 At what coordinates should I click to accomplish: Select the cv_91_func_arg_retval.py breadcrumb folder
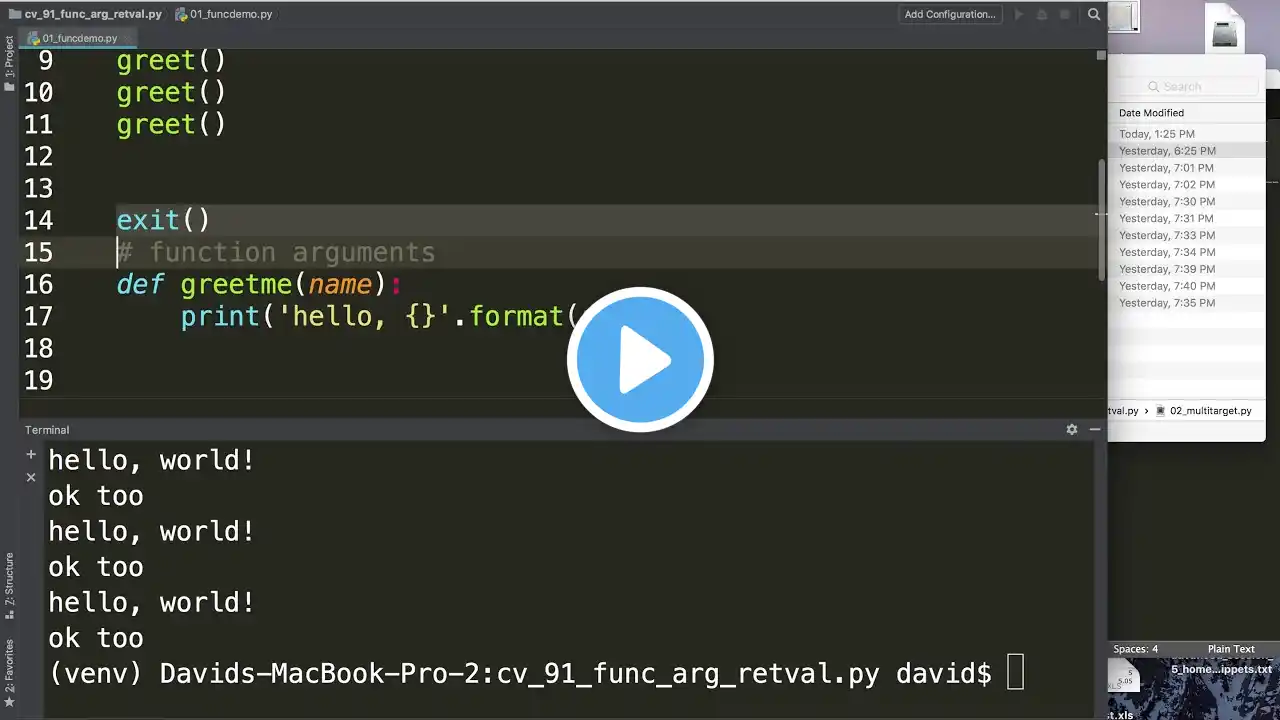click(x=85, y=14)
